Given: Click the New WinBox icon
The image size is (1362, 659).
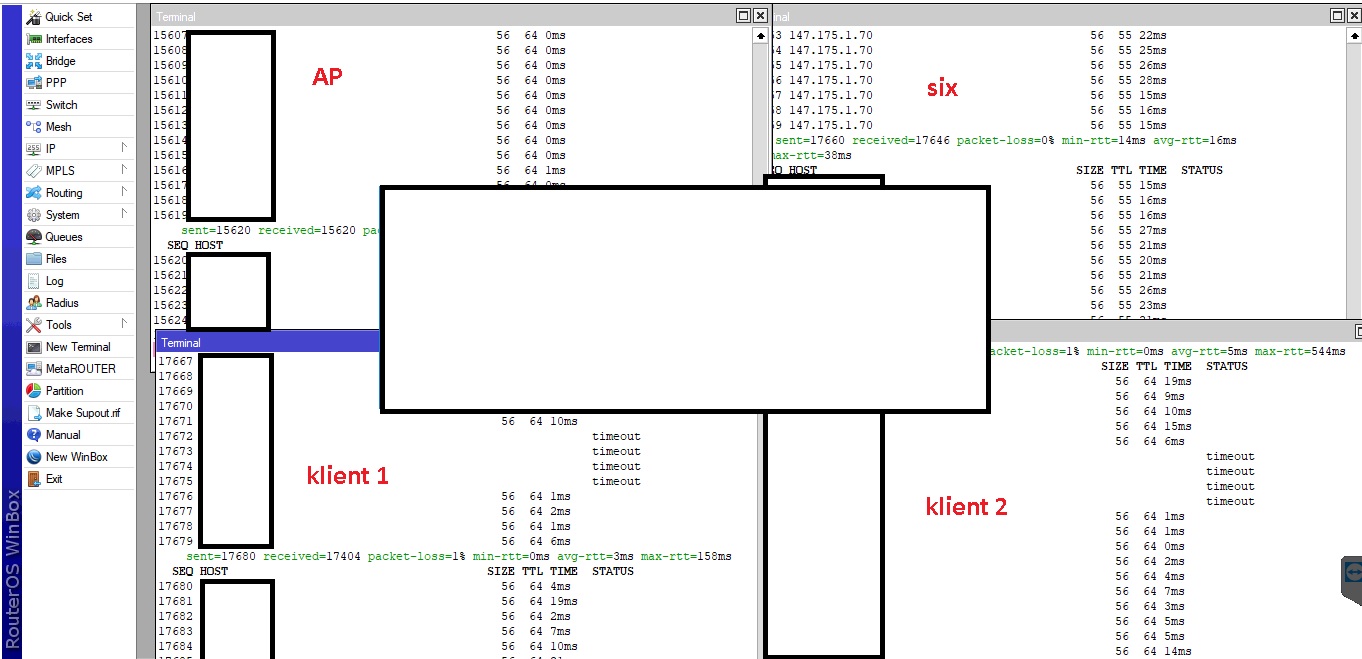Looking at the screenshot, I should [33, 457].
